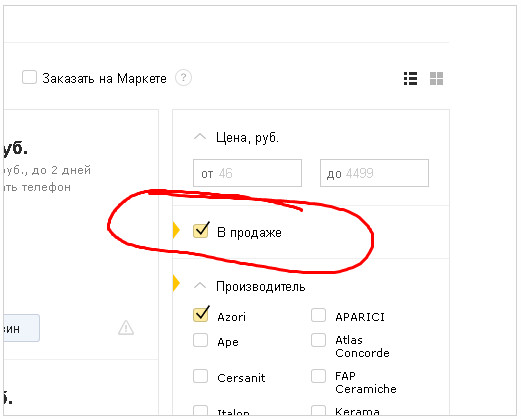Image resolution: width=521 pixels, height=419 pixels.
Task: Click yellow marker beside Производитель
Action: click(176, 283)
